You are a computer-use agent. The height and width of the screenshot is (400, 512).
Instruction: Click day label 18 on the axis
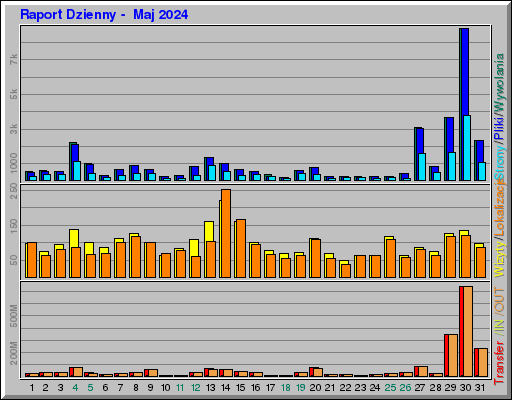coord(286,388)
